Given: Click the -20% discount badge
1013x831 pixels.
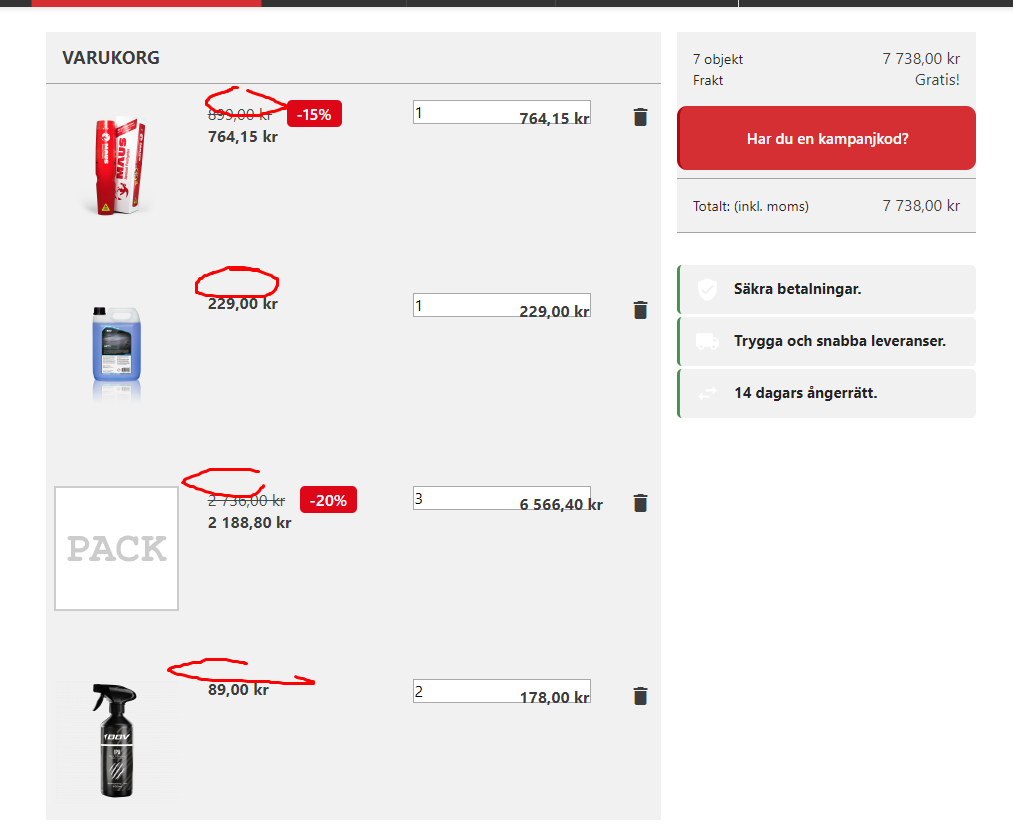Looking at the screenshot, I should [328, 500].
